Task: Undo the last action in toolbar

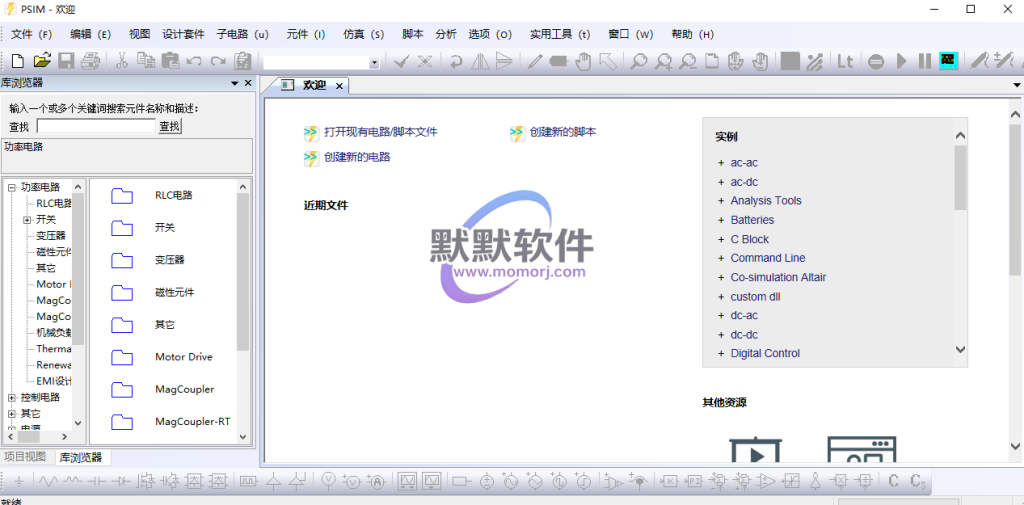Action: point(194,61)
